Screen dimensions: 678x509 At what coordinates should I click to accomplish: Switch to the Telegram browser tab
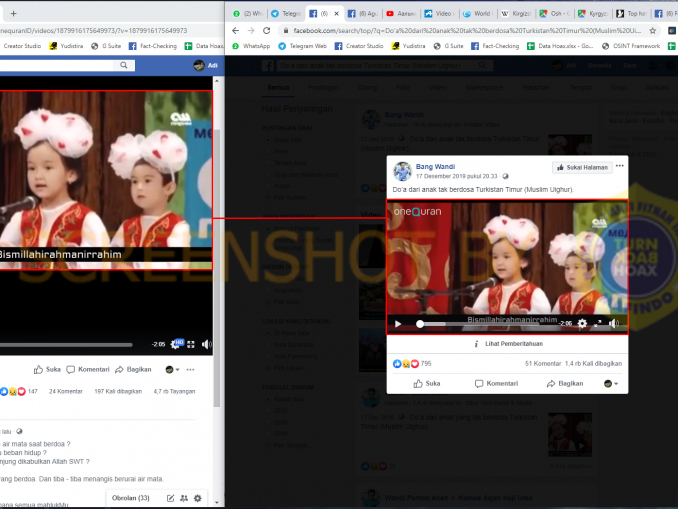tap(286, 13)
